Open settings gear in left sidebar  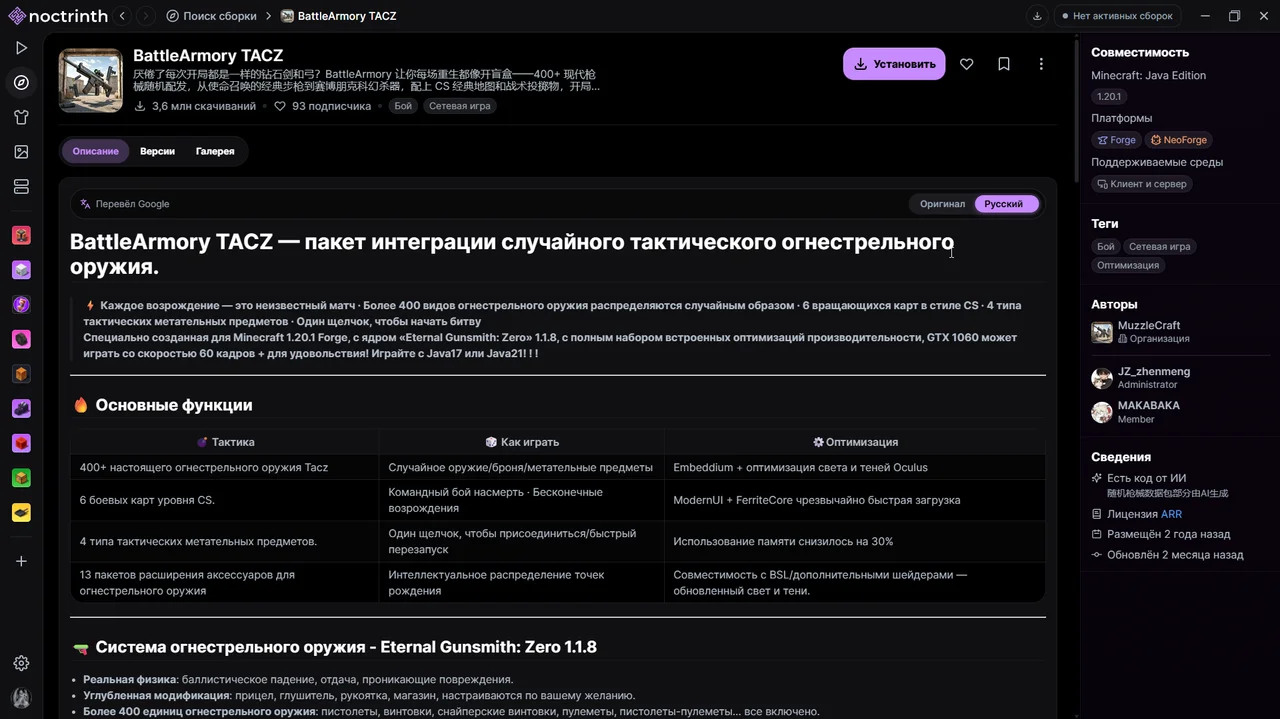(21, 664)
